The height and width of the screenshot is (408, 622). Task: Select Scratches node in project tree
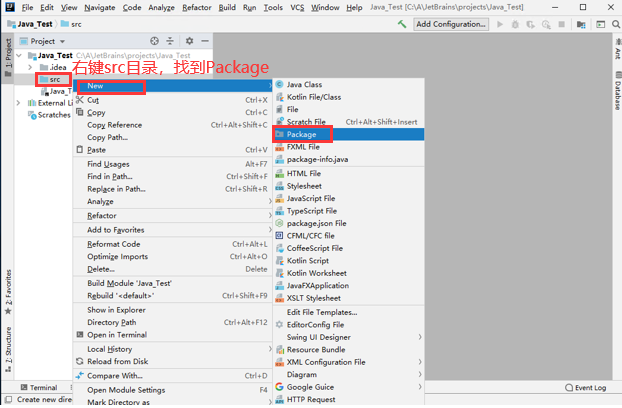(x=49, y=115)
